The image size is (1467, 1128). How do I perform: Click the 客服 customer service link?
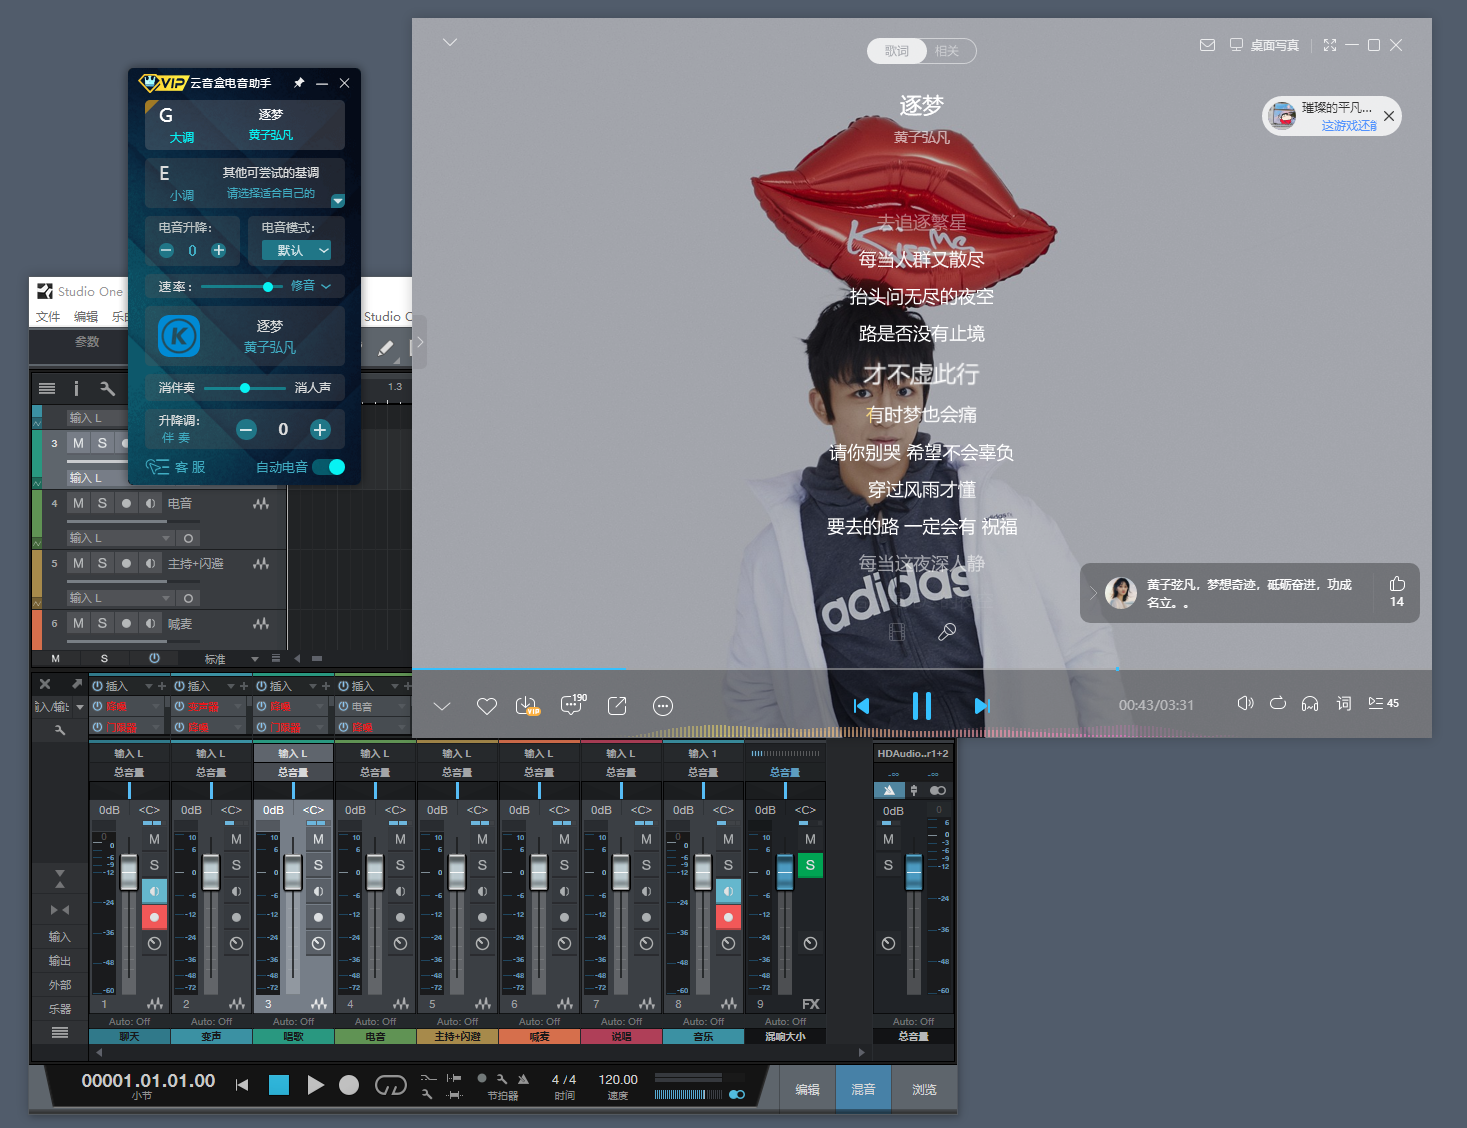(x=177, y=467)
